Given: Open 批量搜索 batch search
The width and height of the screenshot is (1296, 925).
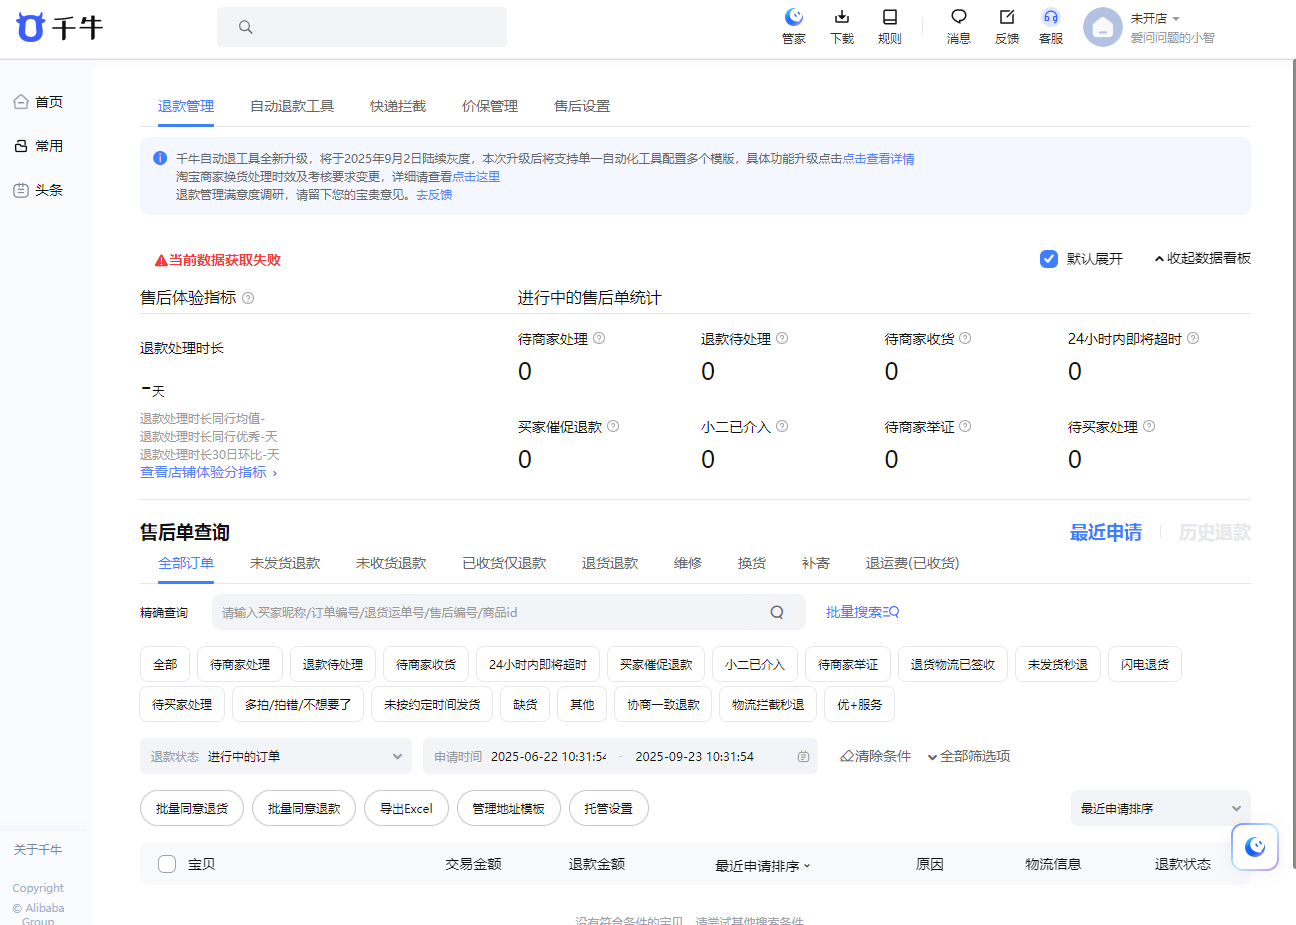Looking at the screenshot, I should [862, 612].
